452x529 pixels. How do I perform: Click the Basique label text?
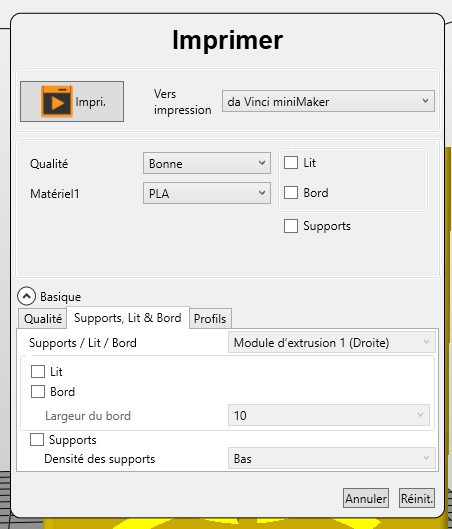tap(60, 297)
